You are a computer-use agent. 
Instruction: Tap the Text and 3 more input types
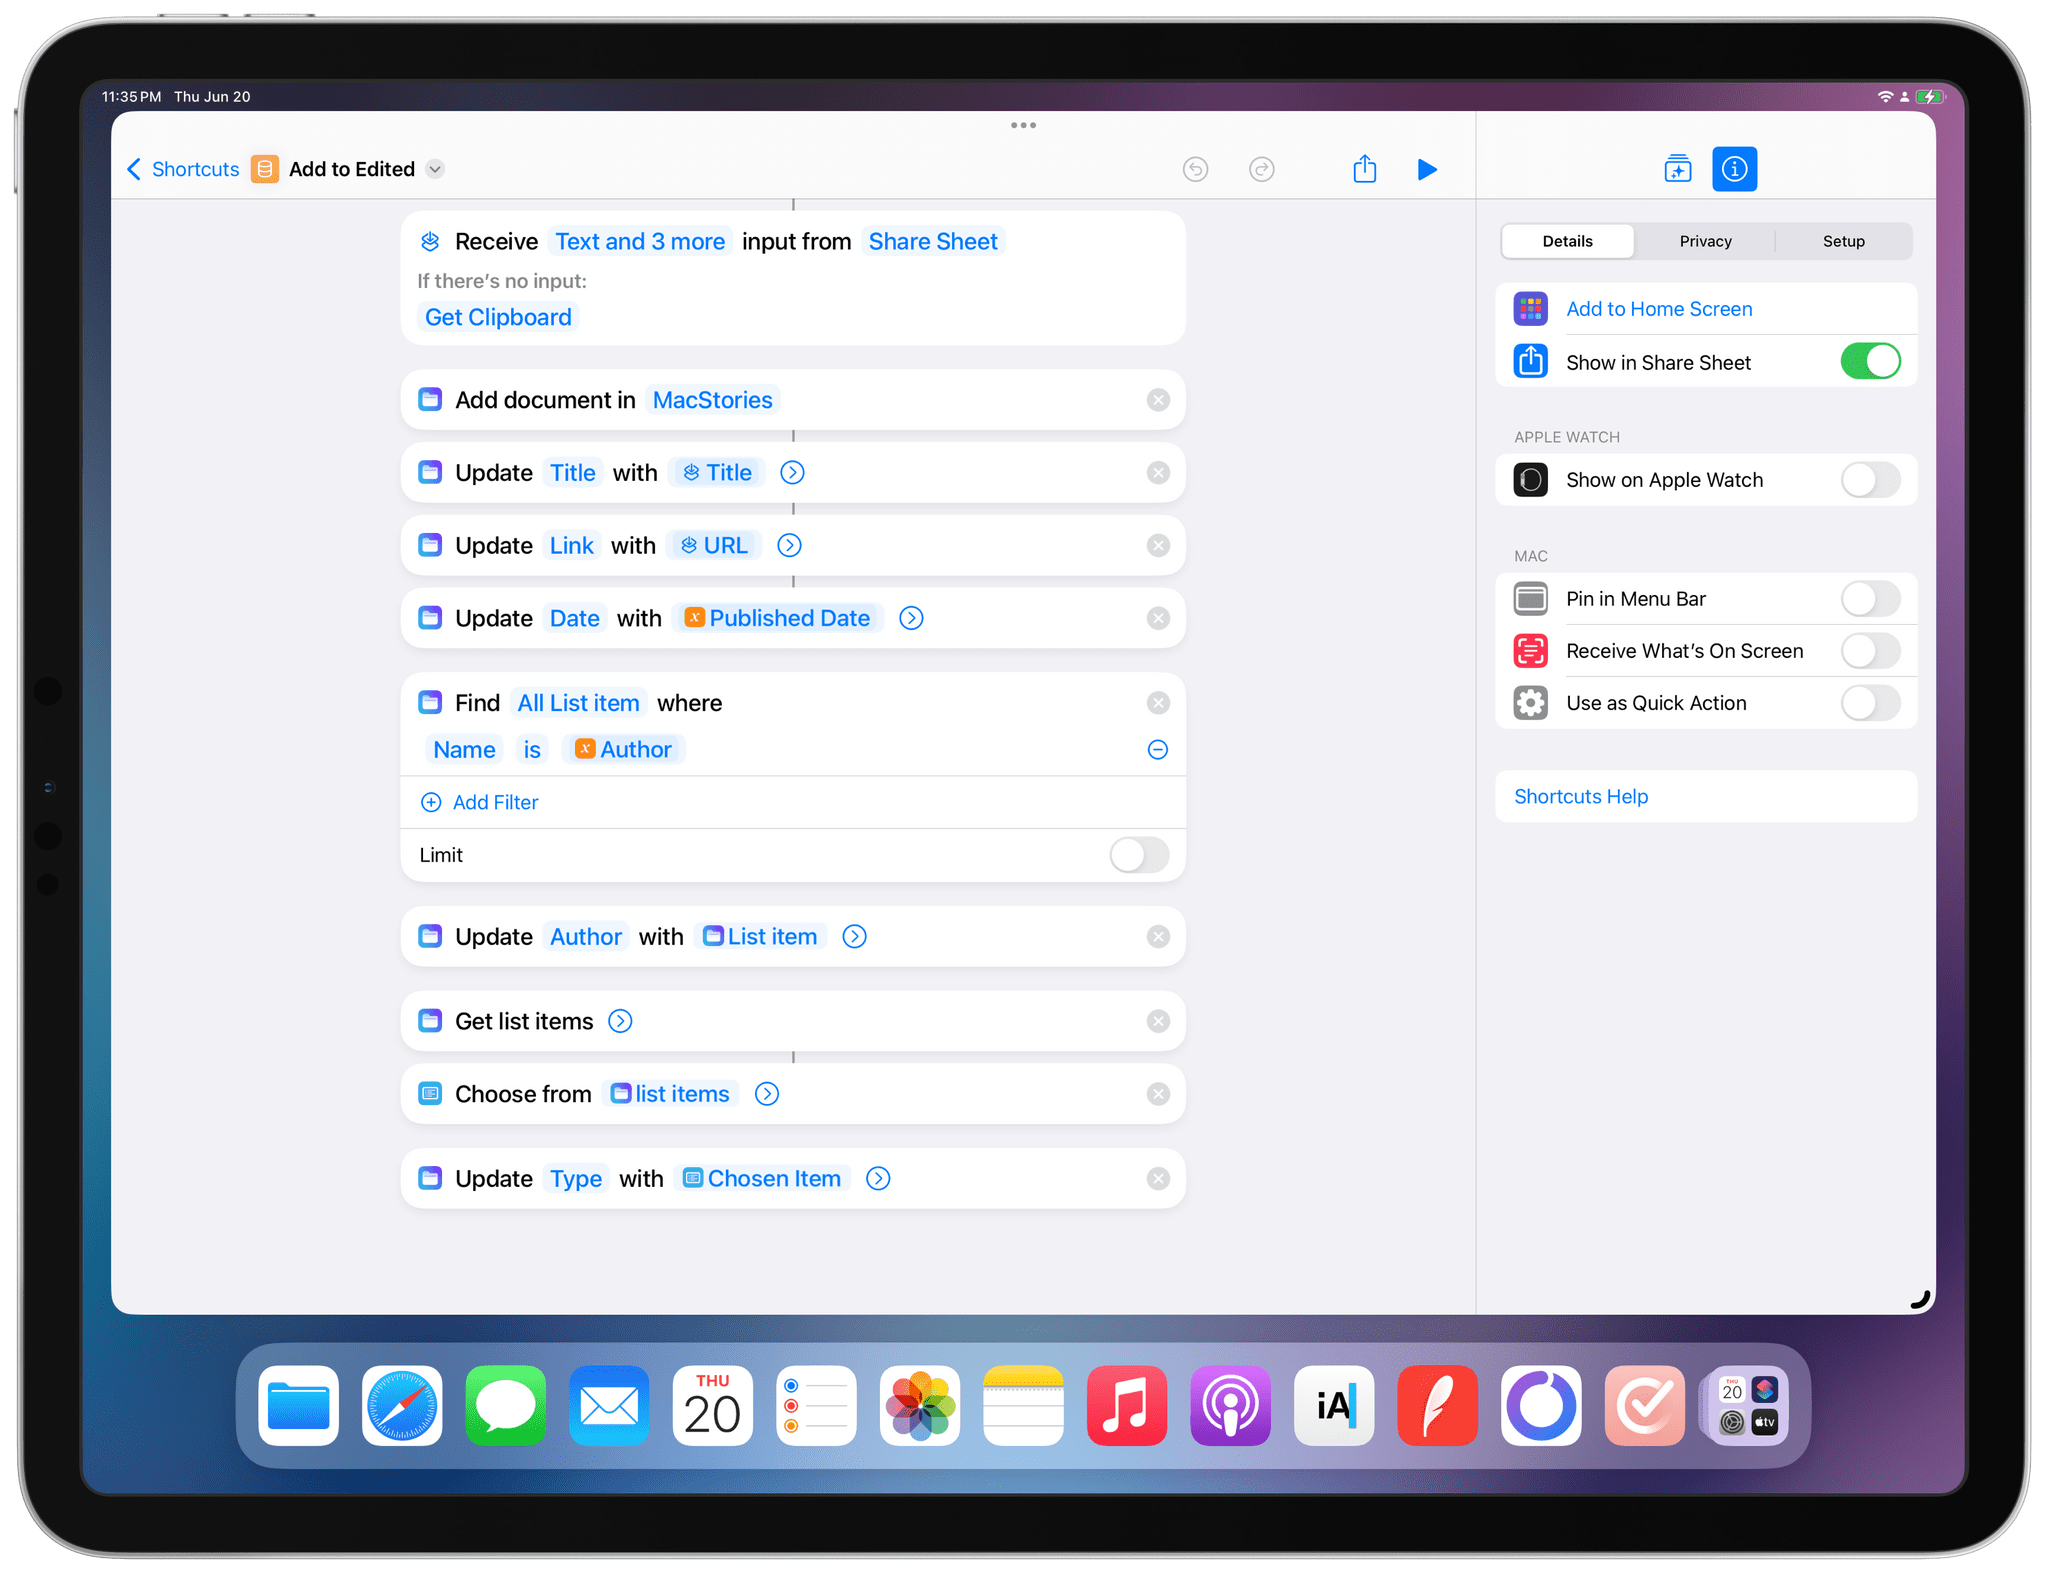[x=640, y=242]
